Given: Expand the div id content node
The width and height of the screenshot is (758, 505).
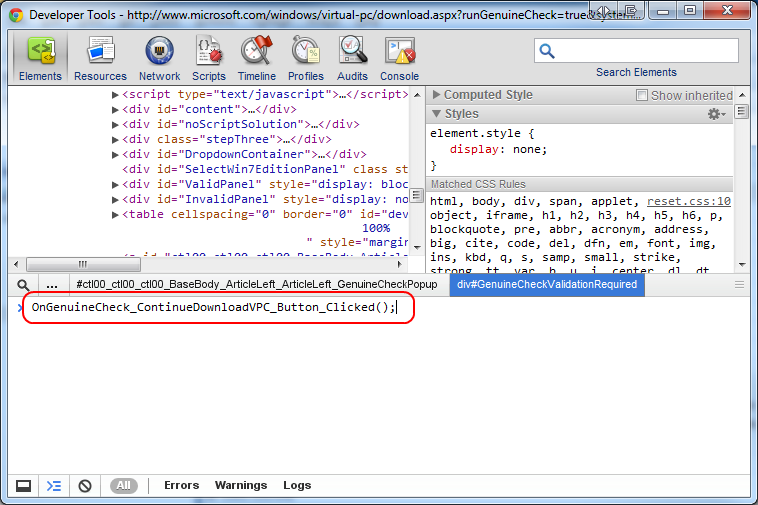Looking at the screenshot, I should coord(115,110).
